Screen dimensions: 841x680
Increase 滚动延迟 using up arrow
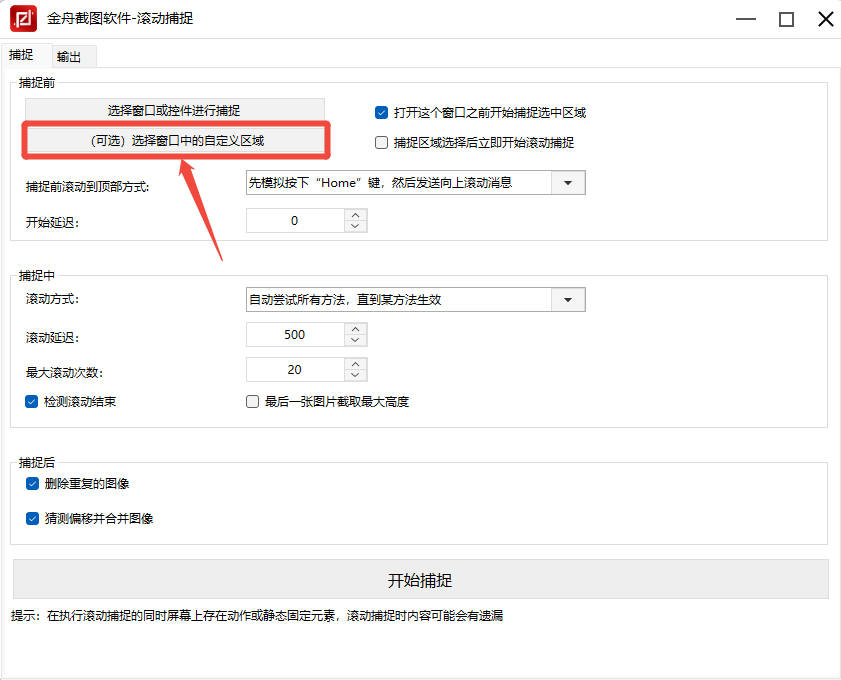coord(355,328)
